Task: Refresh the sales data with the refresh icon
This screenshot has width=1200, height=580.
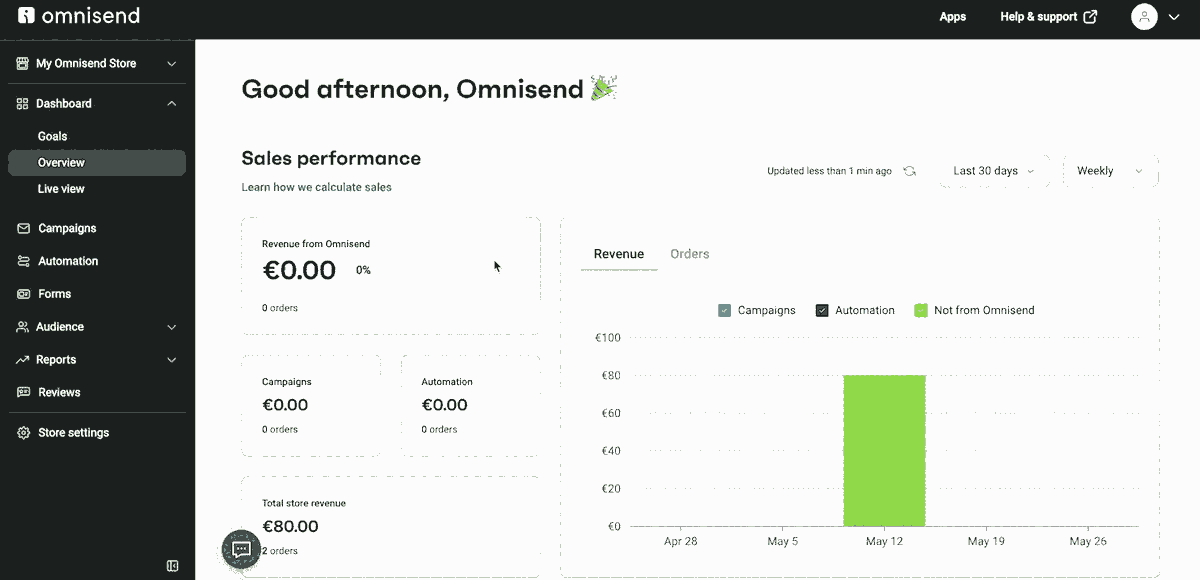Action: pos(909,170)
